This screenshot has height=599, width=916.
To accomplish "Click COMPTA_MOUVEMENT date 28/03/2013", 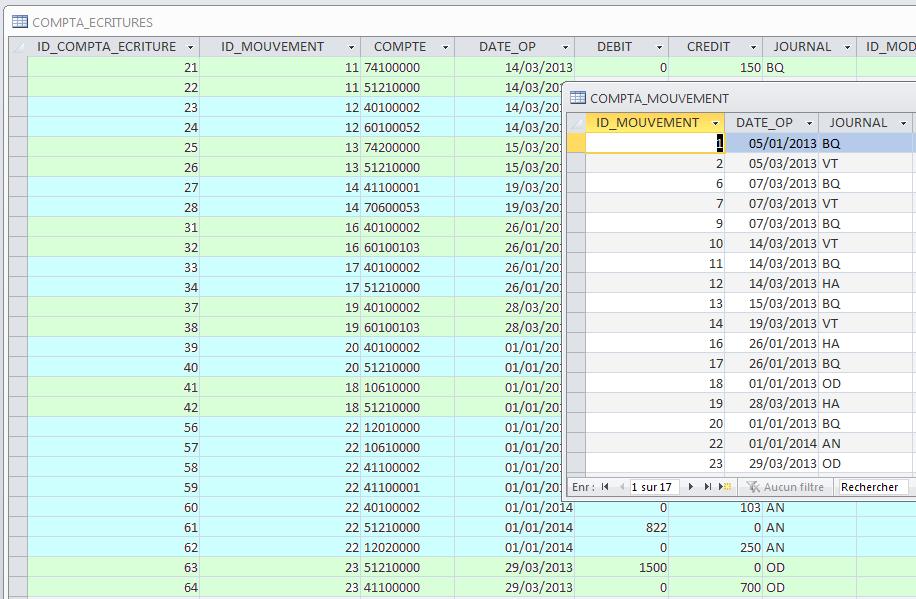I will 772,403.
